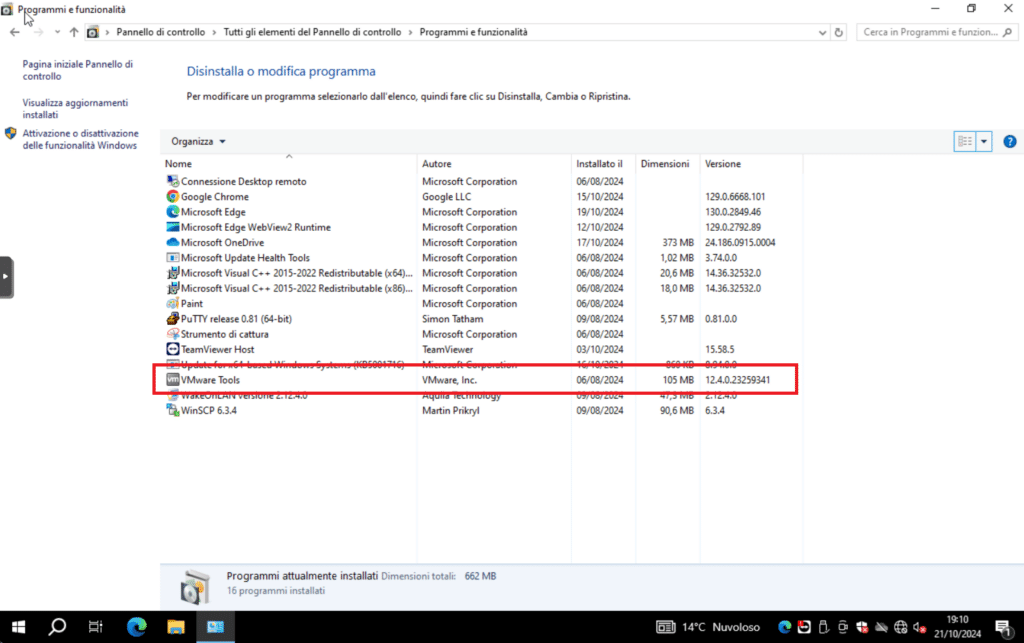The height and width of the screenshot is (643, 1024).
Task: Click the Google Chrome program icon
Action: (172, 196)
